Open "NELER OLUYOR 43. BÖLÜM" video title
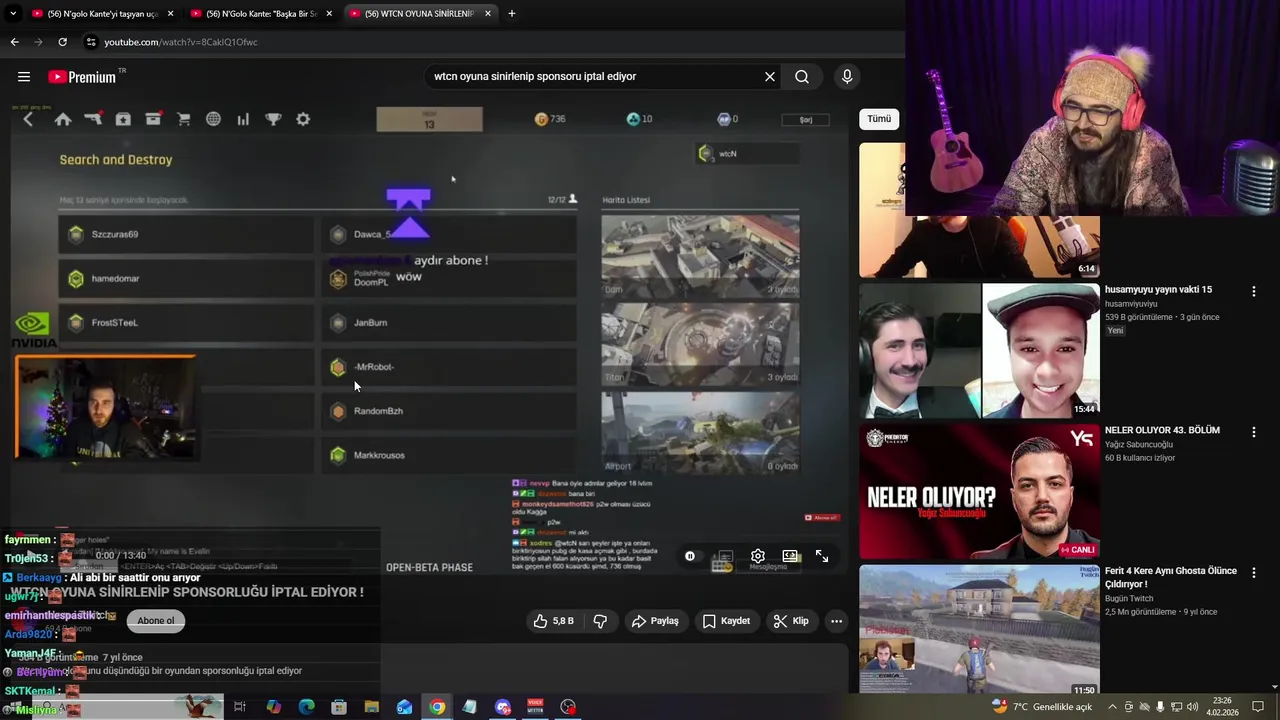1280x720 pixels. pyautogui.click(x=1162, y=430)
